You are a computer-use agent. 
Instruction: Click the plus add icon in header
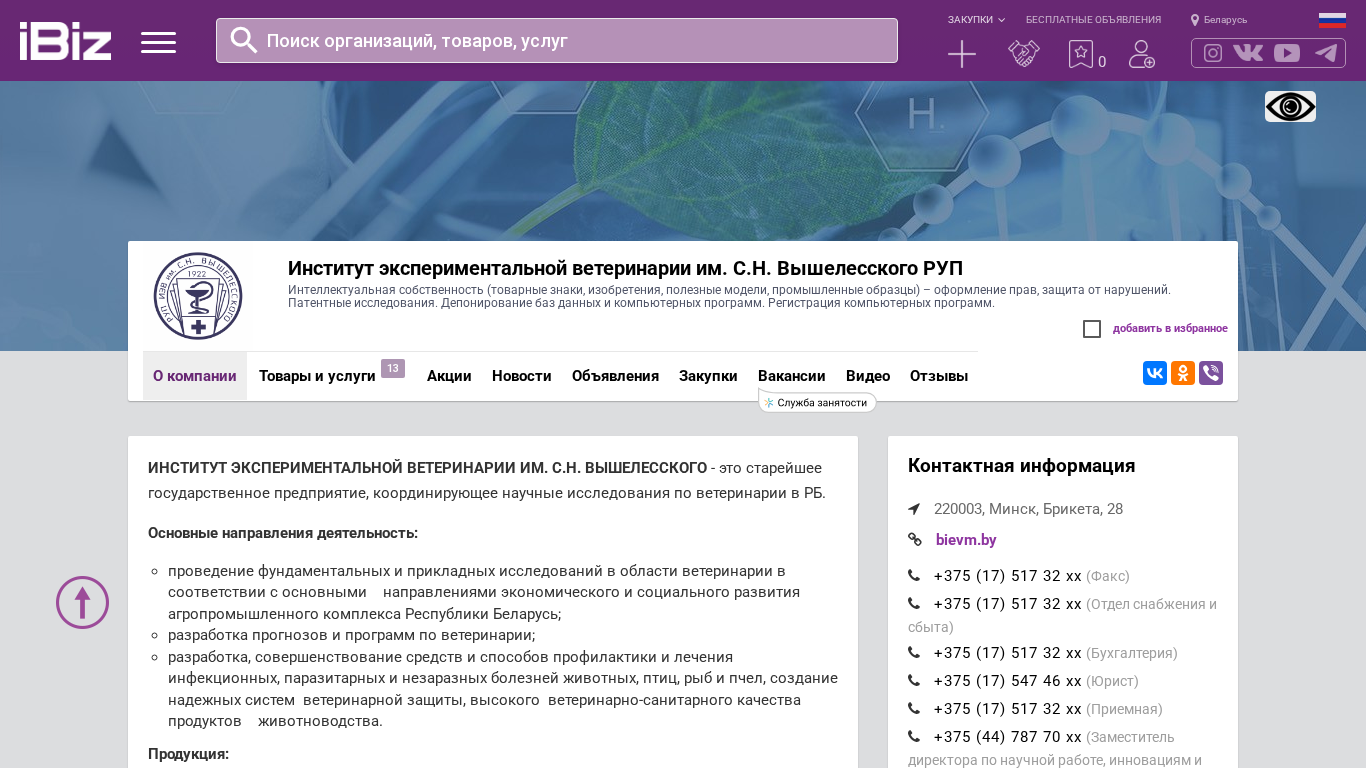(961, 54)
